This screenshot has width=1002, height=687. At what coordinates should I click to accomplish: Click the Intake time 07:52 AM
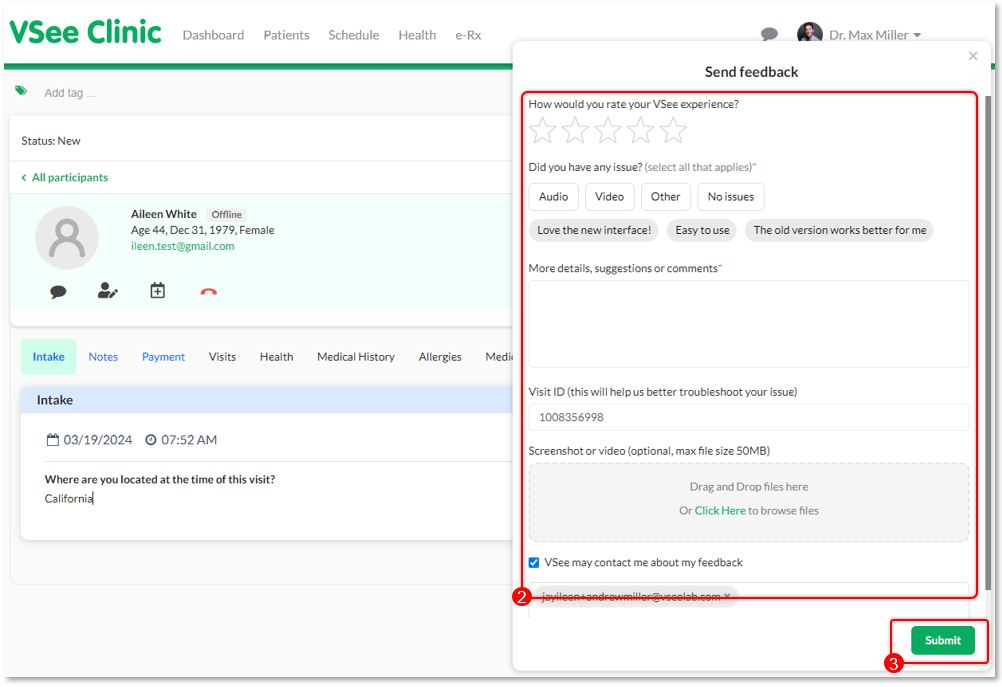(x=181, y=440)
